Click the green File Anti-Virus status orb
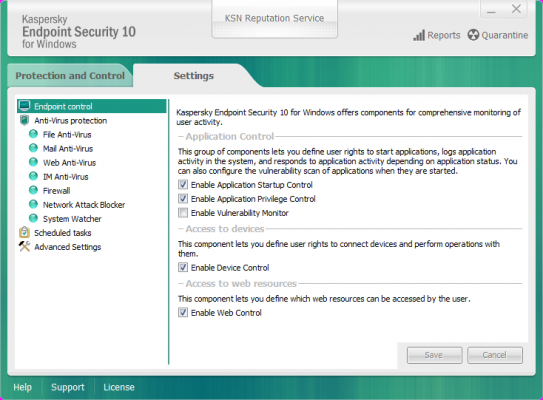Image resolution: width=543 pixels, height=400 pixels. tap(33, 134)
